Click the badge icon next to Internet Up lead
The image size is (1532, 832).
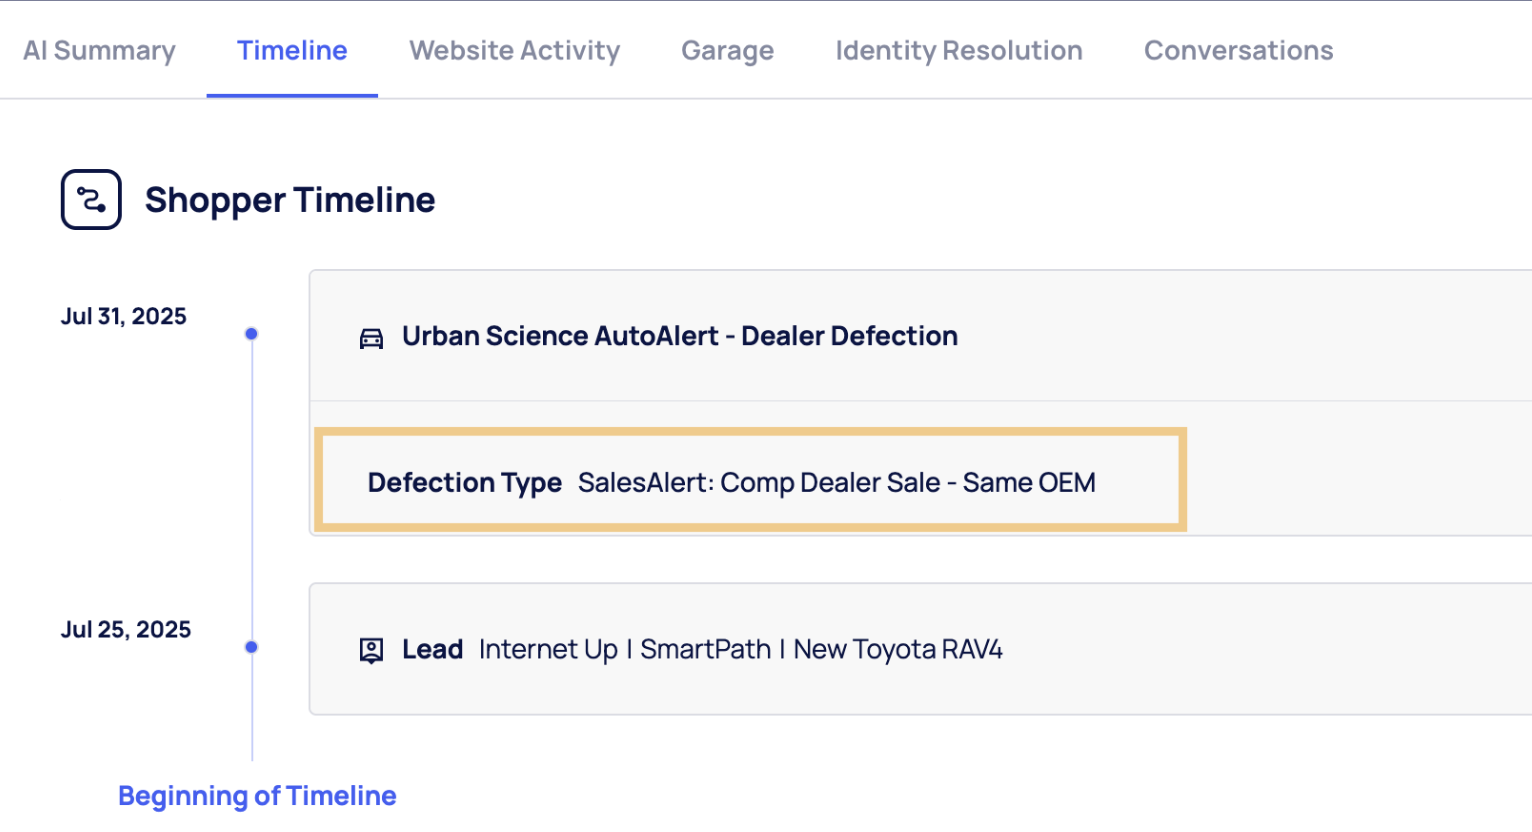[371, 649]
